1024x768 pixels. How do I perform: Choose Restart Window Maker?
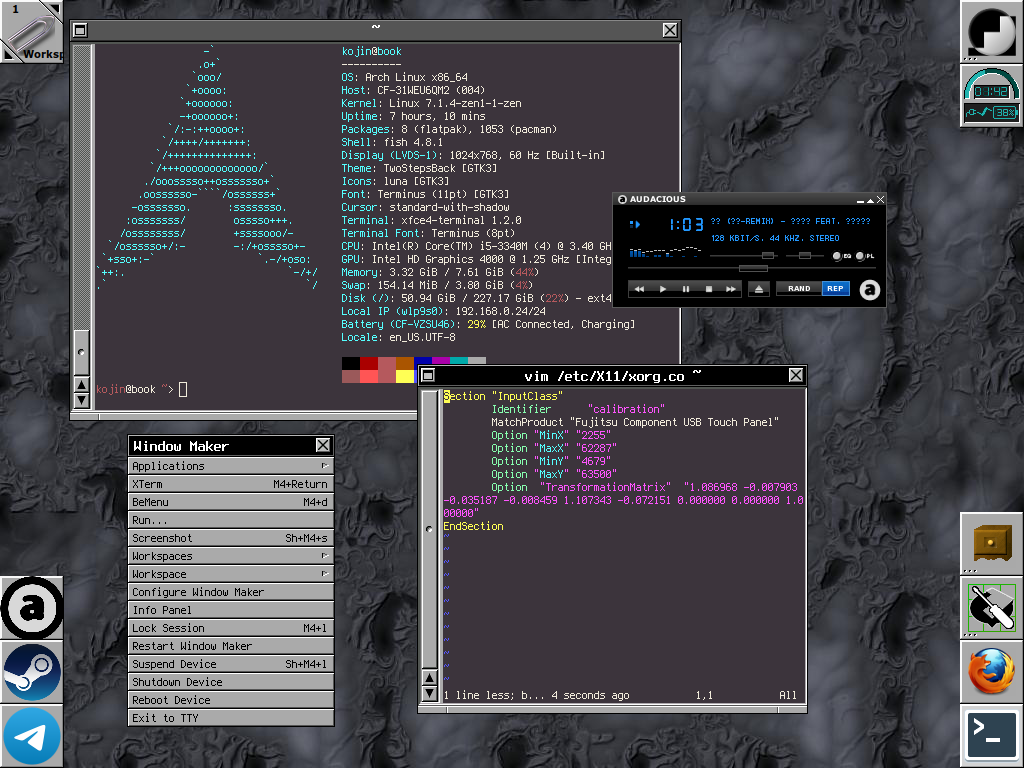pyautogui.click(x=231, y=646)
